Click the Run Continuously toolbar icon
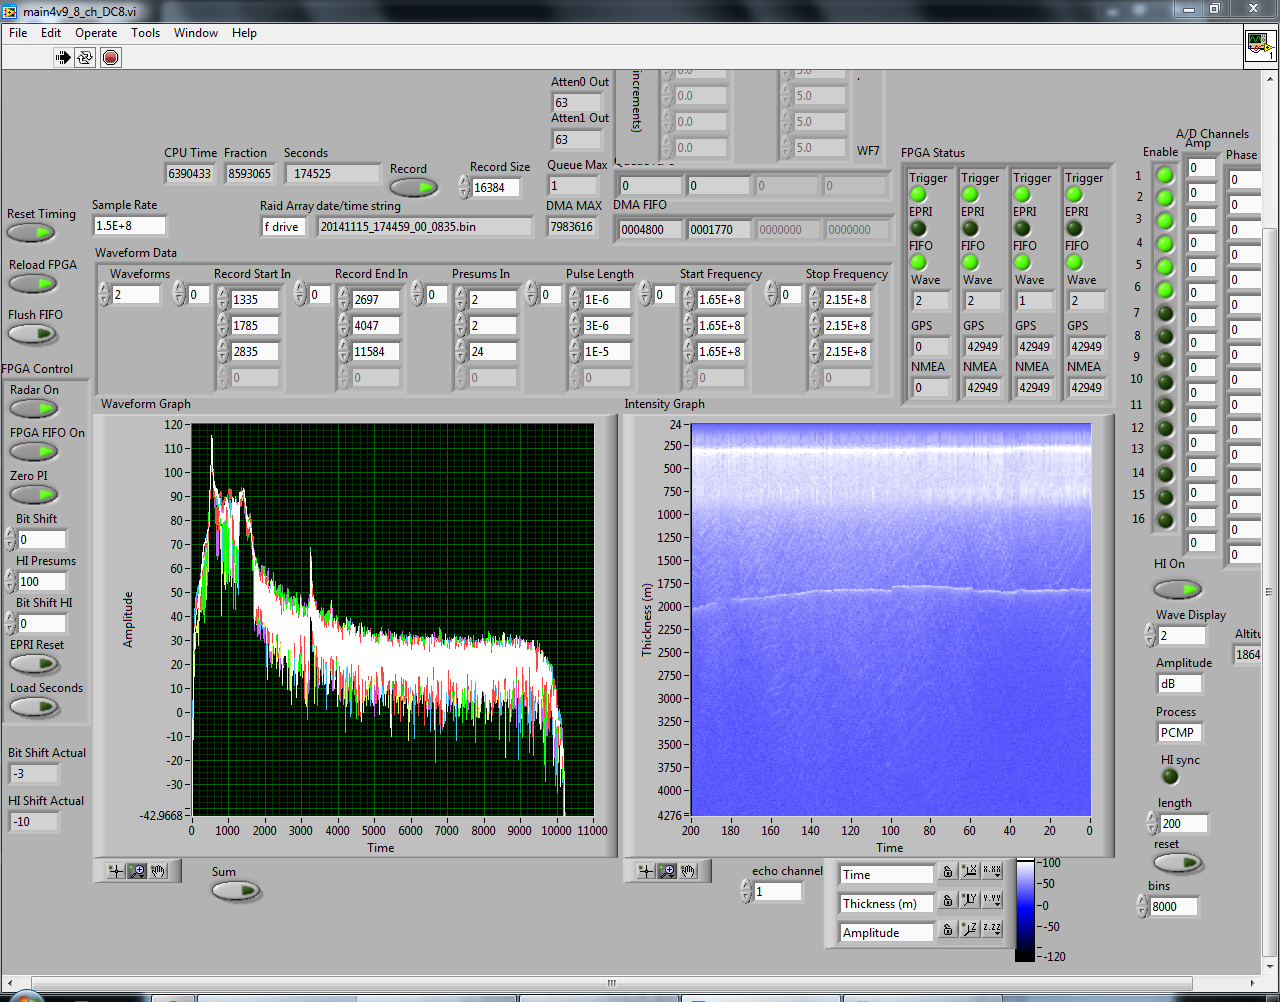This screenshot has height=1002, width=1280. (x=85, y=57)
